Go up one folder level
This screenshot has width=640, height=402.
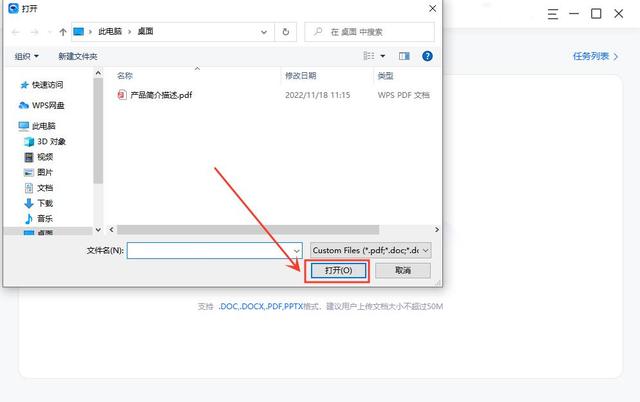coord(62,32)
